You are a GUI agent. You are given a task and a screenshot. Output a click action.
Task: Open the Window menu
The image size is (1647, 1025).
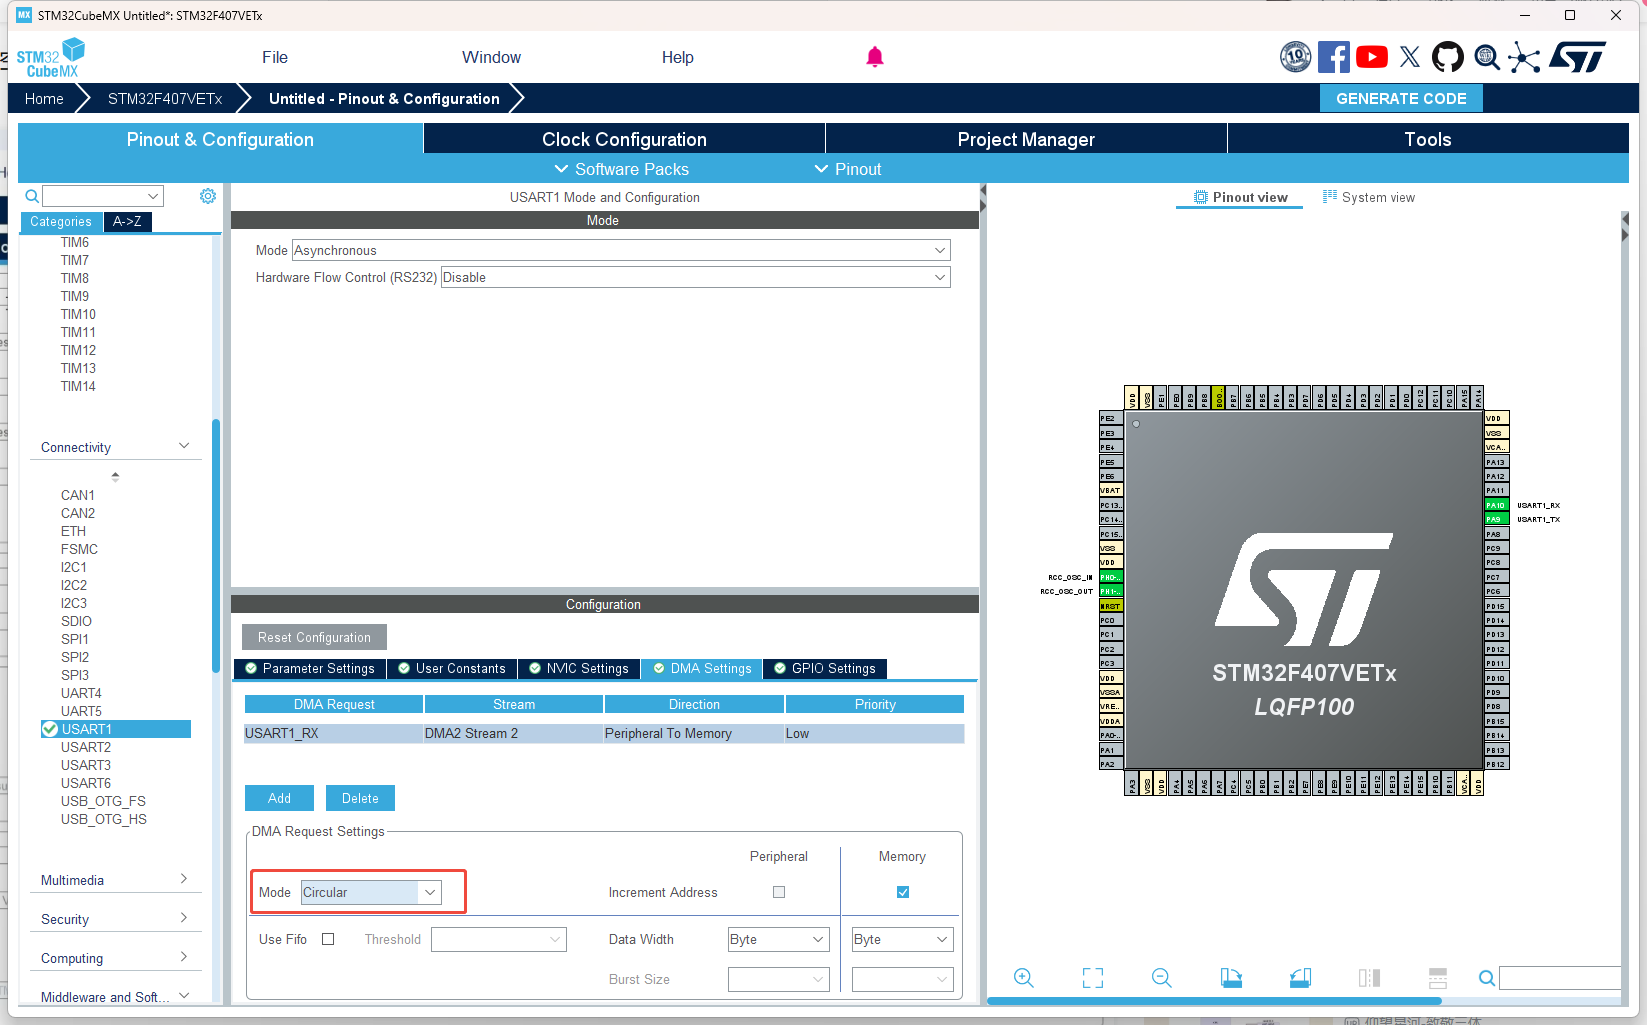point(491,57)
